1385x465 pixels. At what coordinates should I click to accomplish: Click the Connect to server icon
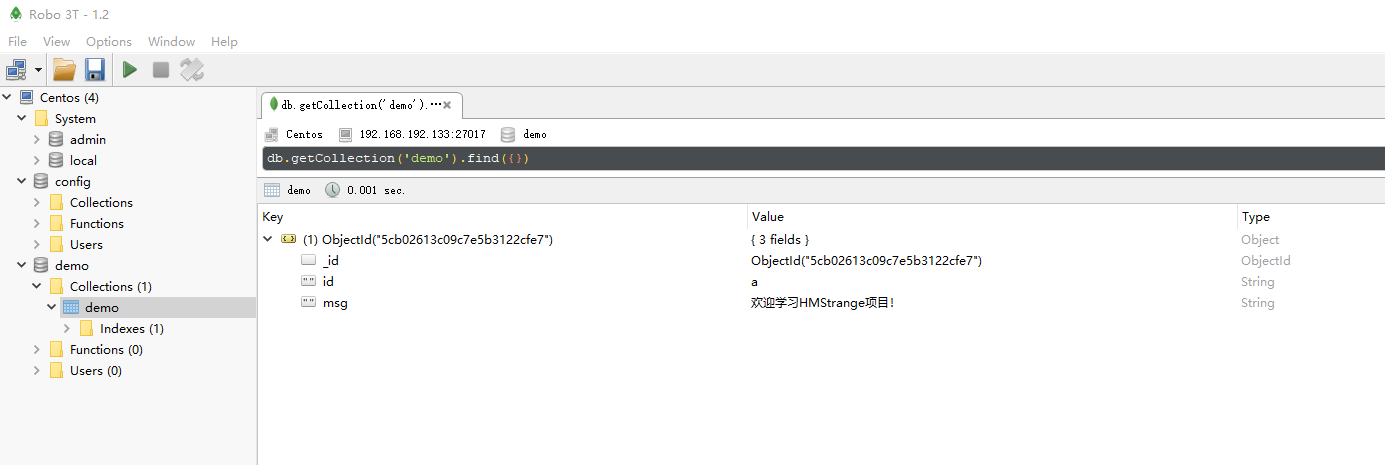[16, 69]
